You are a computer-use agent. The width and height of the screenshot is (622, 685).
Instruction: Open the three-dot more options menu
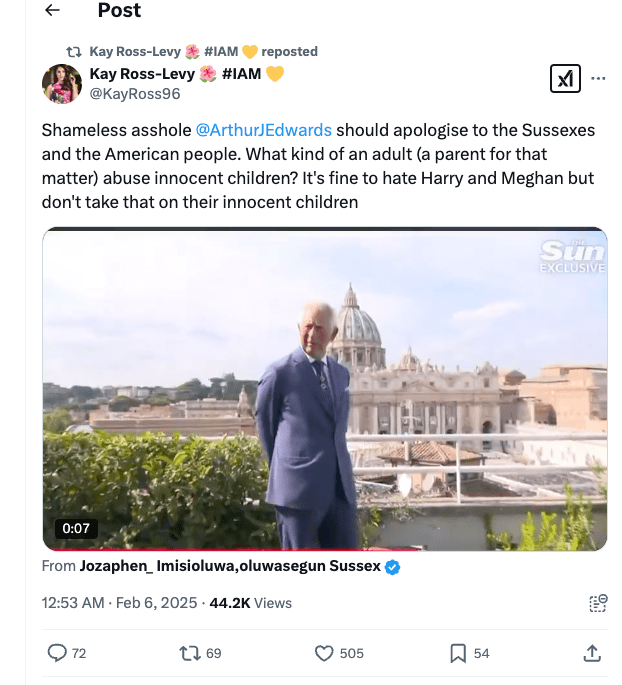pyautogui.click(x=599, y=79)
